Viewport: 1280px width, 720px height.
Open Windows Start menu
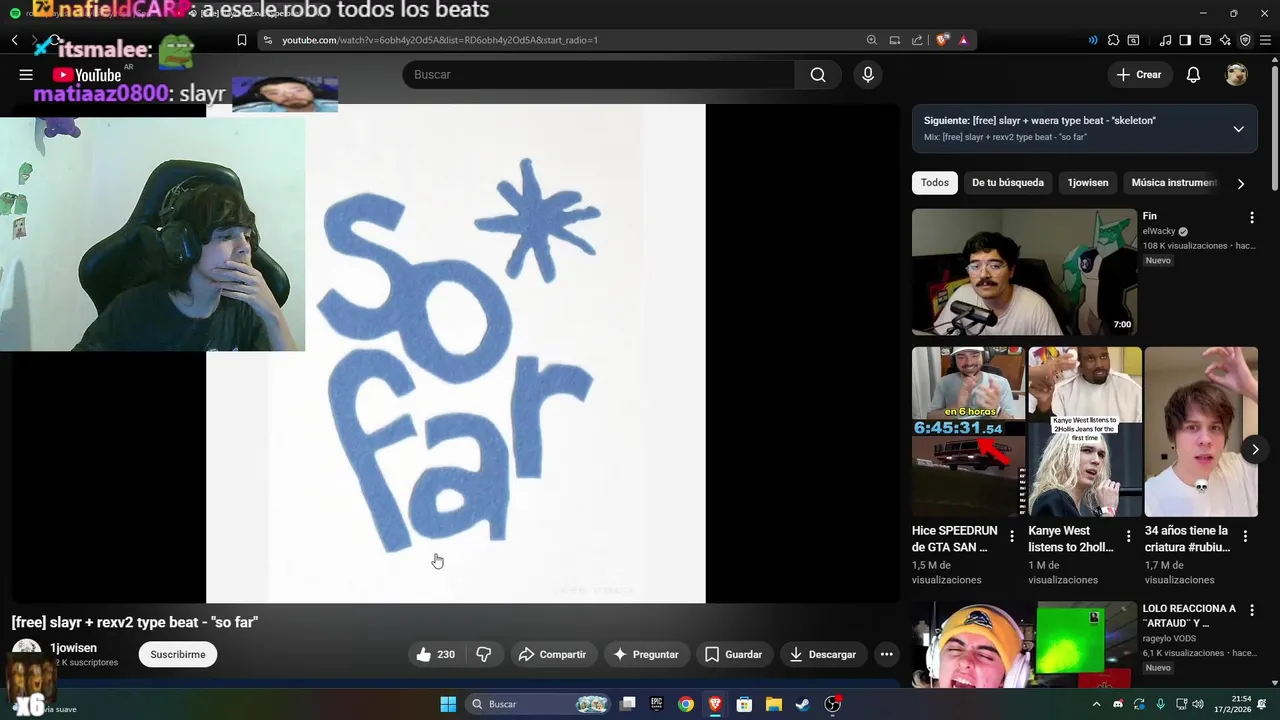pyautogui.click(x=448, y=704)
